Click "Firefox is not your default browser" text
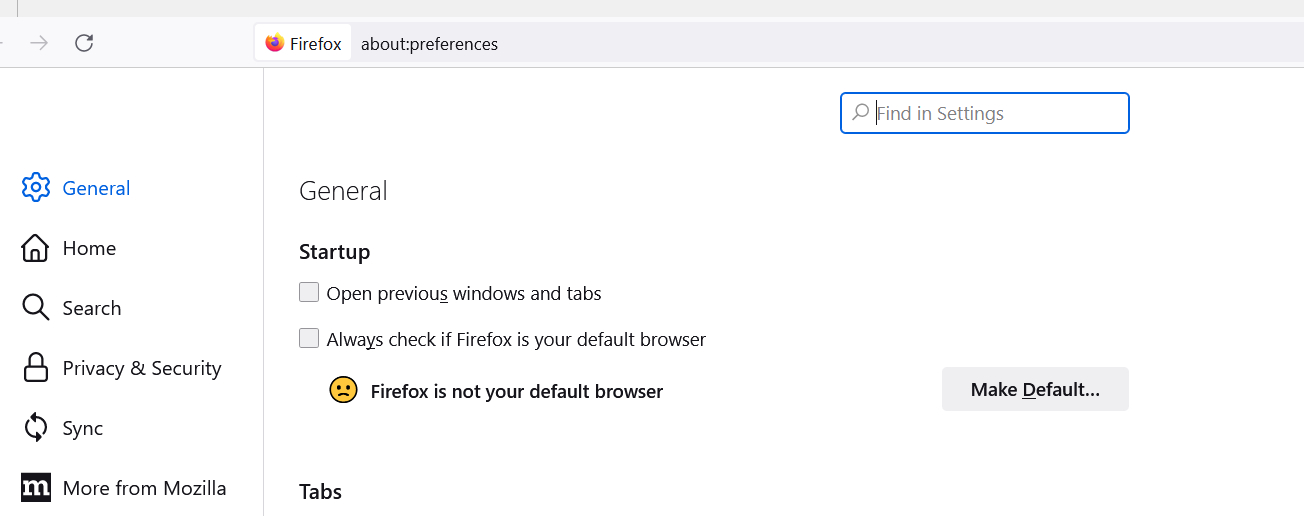 pyautogui.click(x=516, y=391)
